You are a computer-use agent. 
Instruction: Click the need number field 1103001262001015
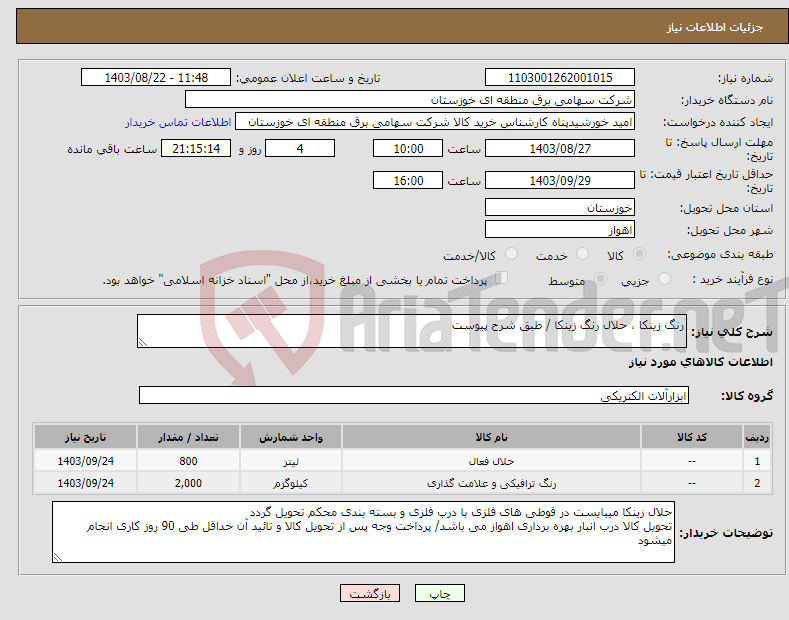560,78
